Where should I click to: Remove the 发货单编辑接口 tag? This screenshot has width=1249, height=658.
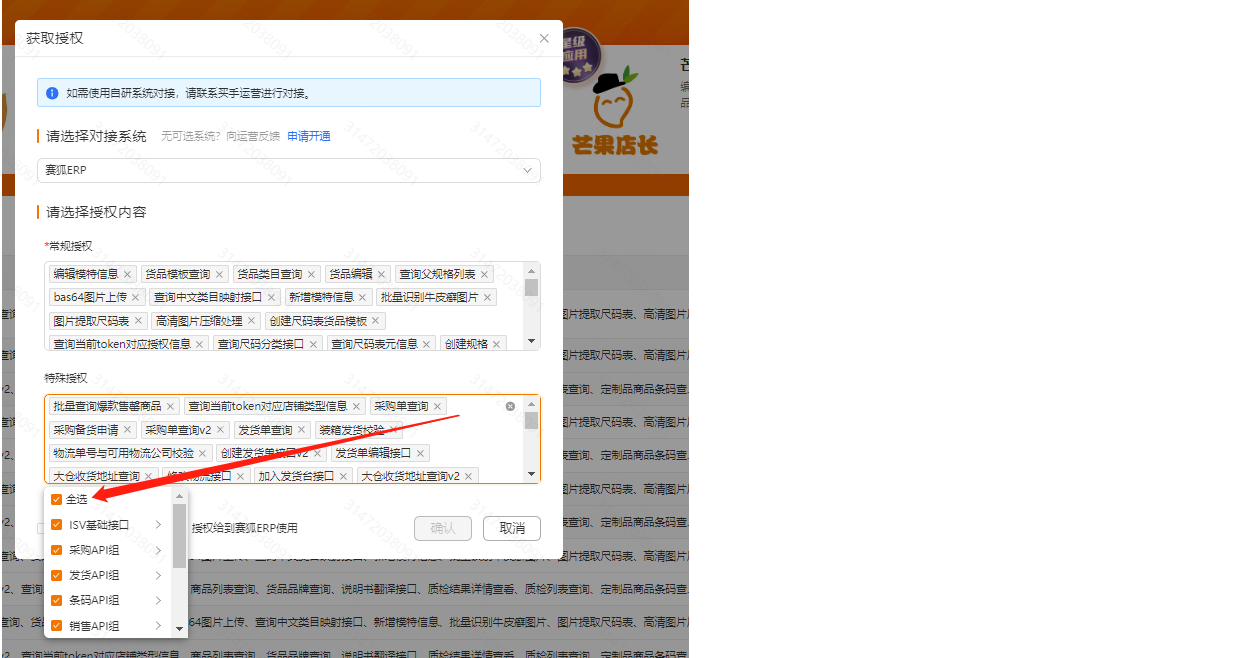[420, 453]
